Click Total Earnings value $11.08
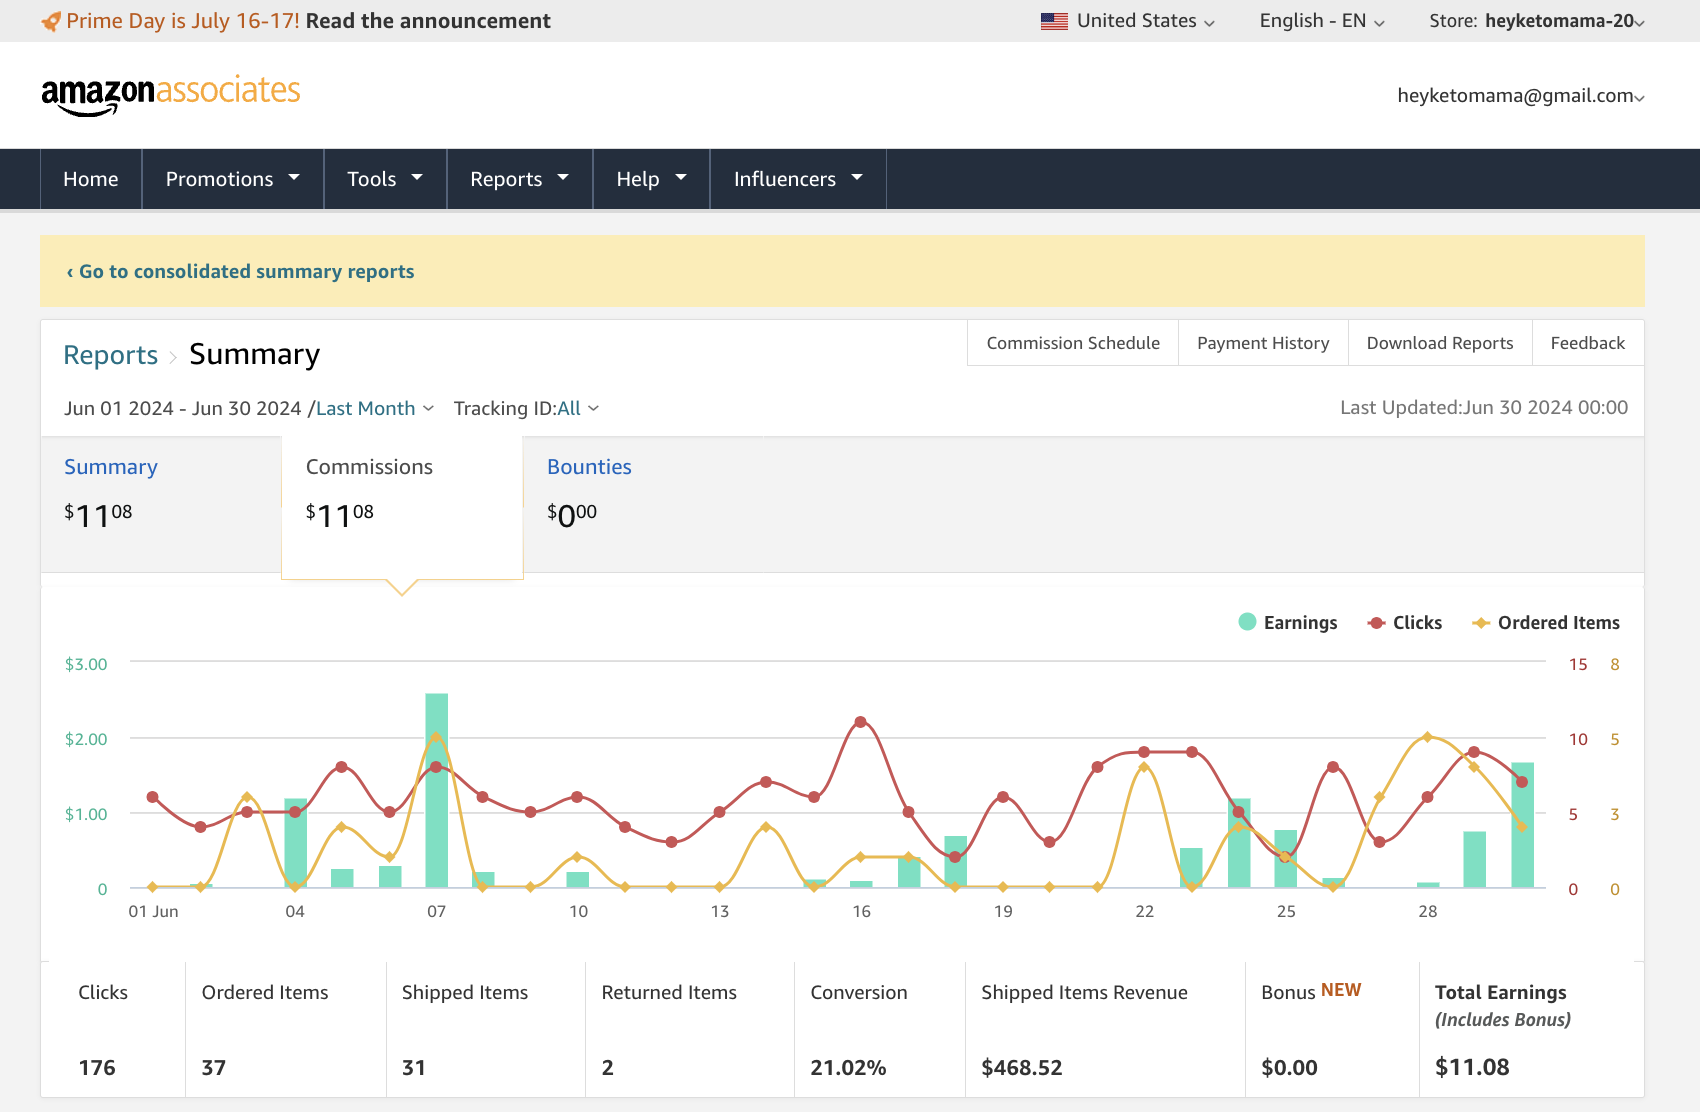Viewport: 1700px width, 1112px height. click(x=1472, y=1068)
